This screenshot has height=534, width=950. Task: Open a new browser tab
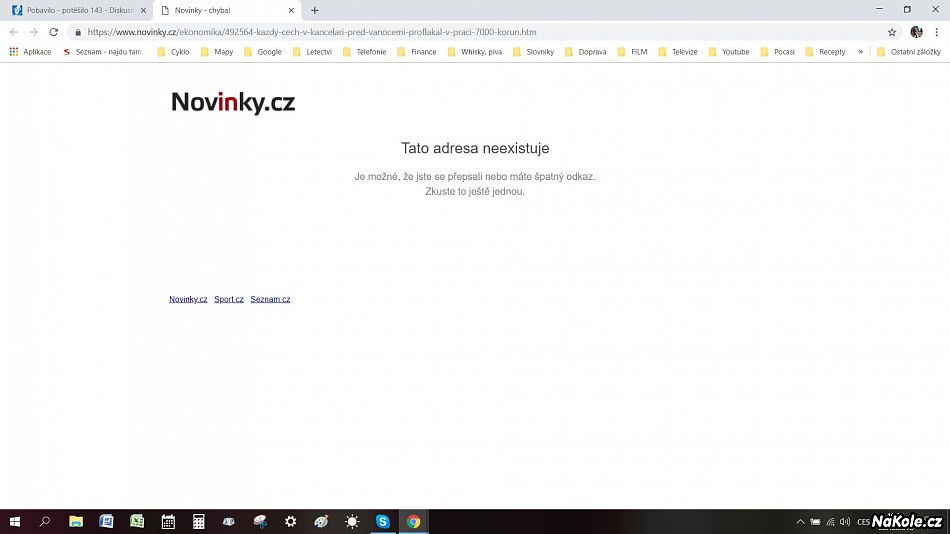pos(314,10)
